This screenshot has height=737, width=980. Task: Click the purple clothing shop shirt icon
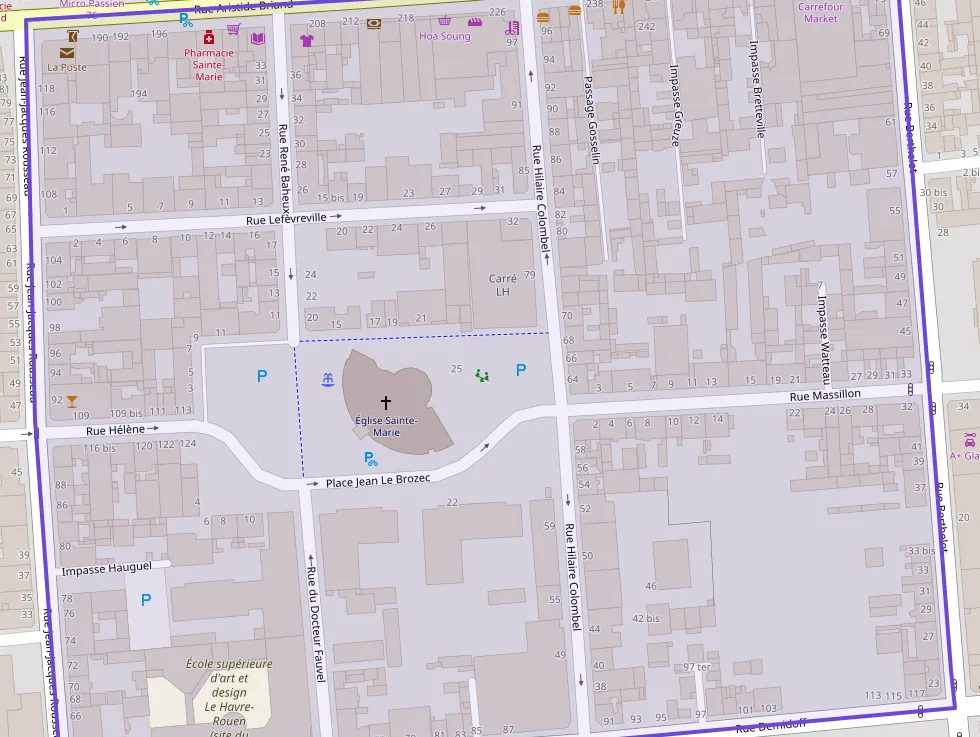click(307, 40)
